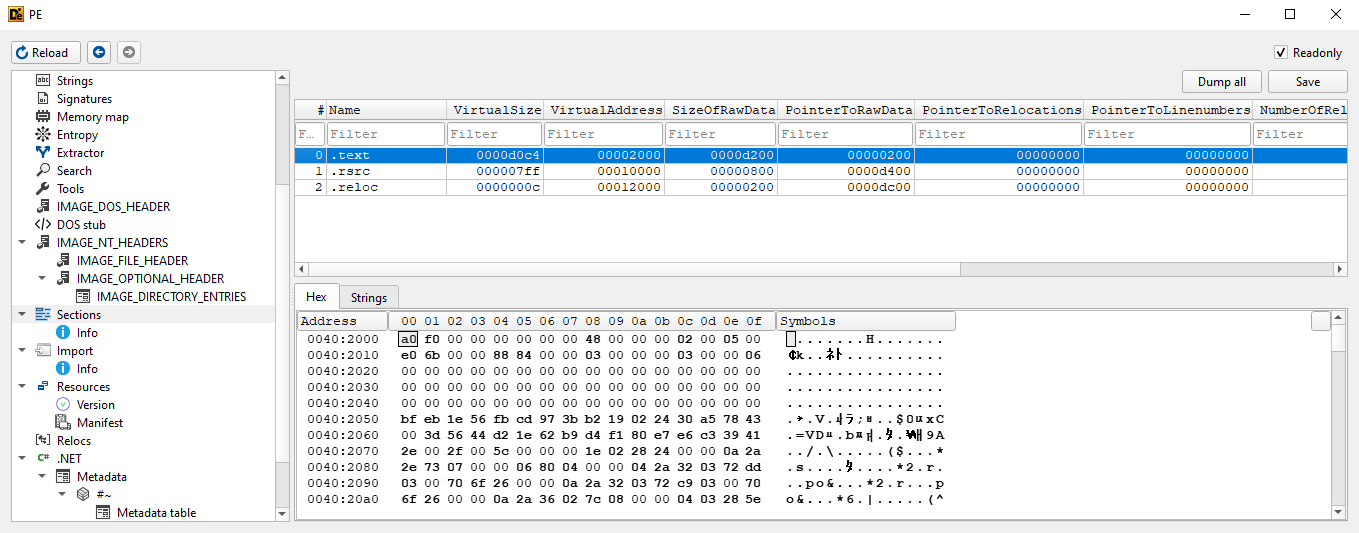1359x533 pixels.
Task: Select the .text section row
Action: click(820, 155)
